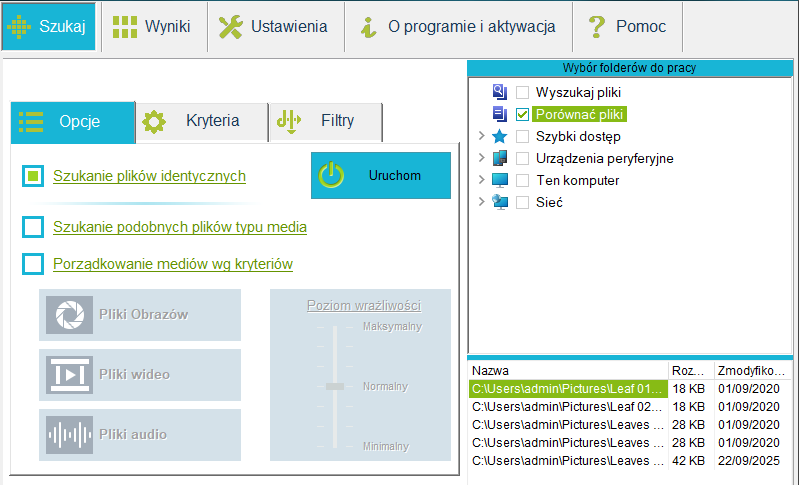Viewport: 800px width, 485px height.
Task: Switch to the Wyniki tab
Action: [155, 27]
